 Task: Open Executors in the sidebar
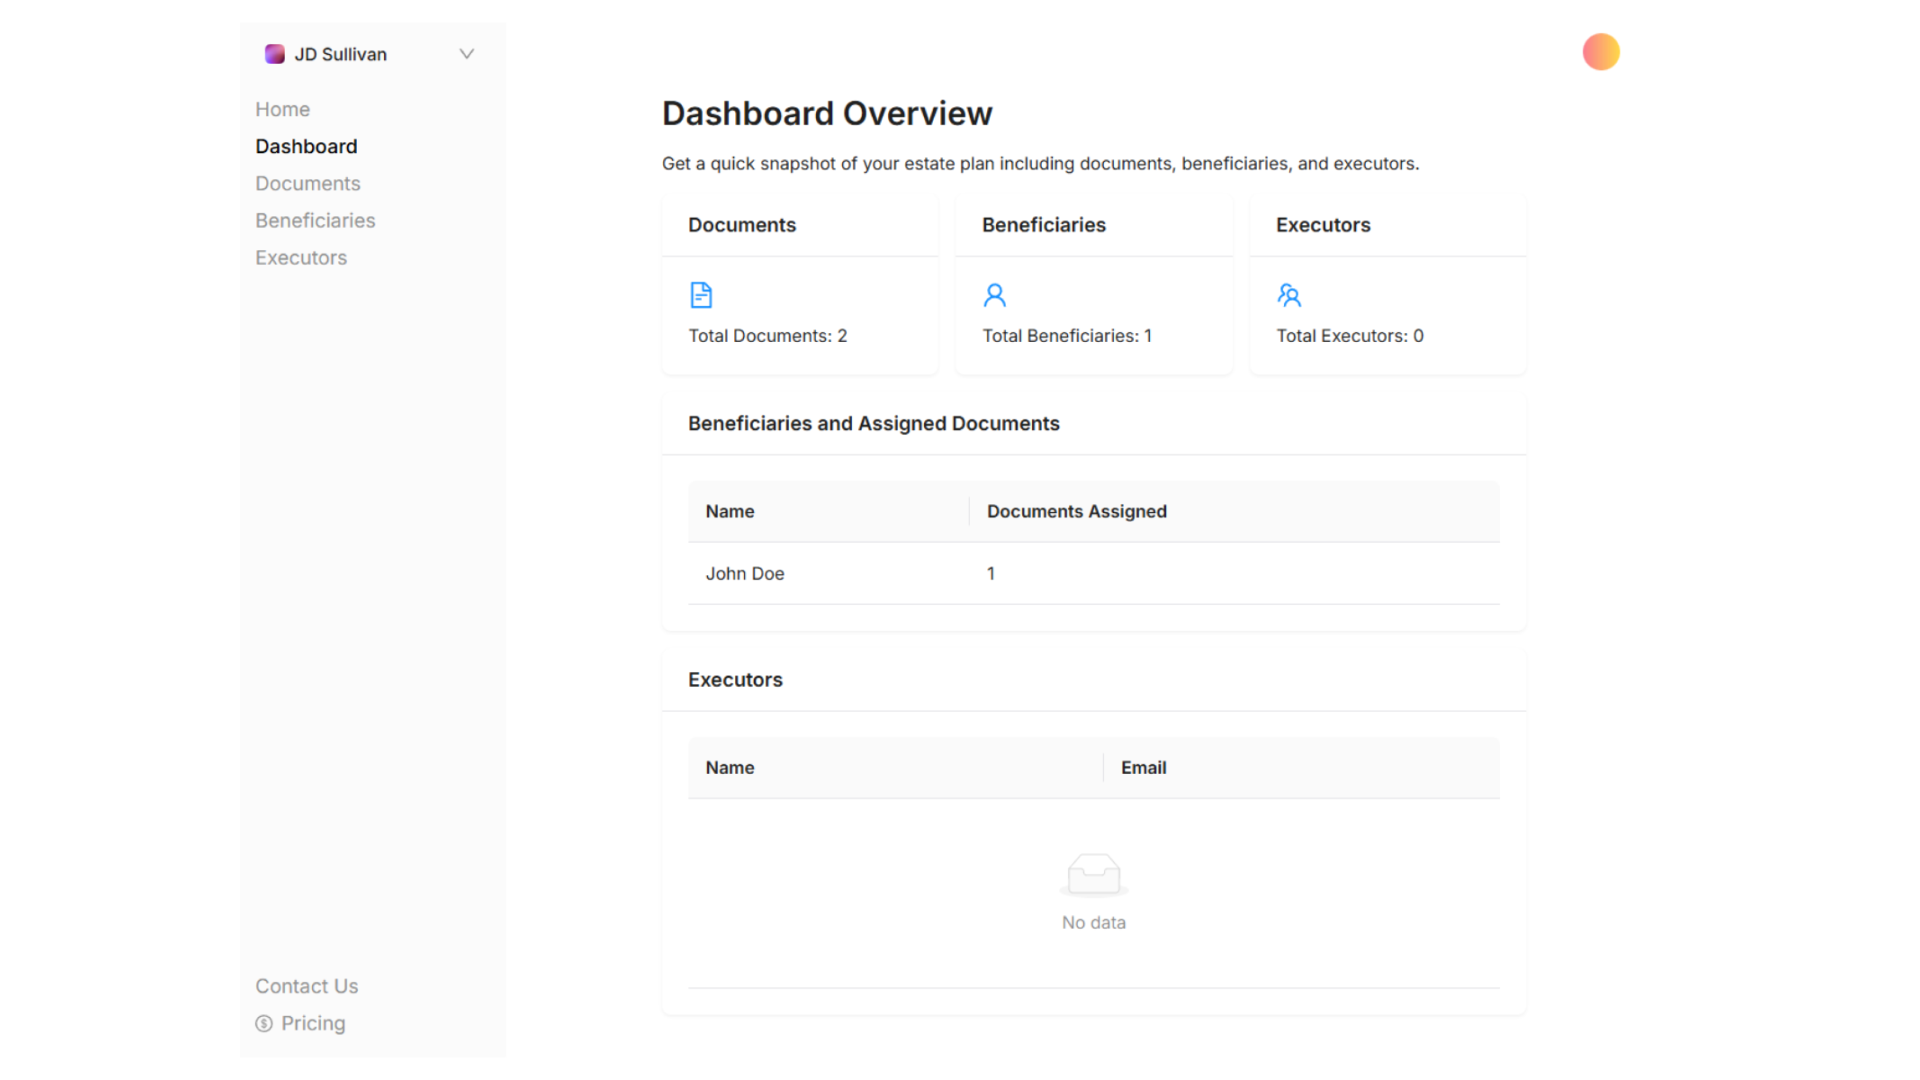(301, 257)
